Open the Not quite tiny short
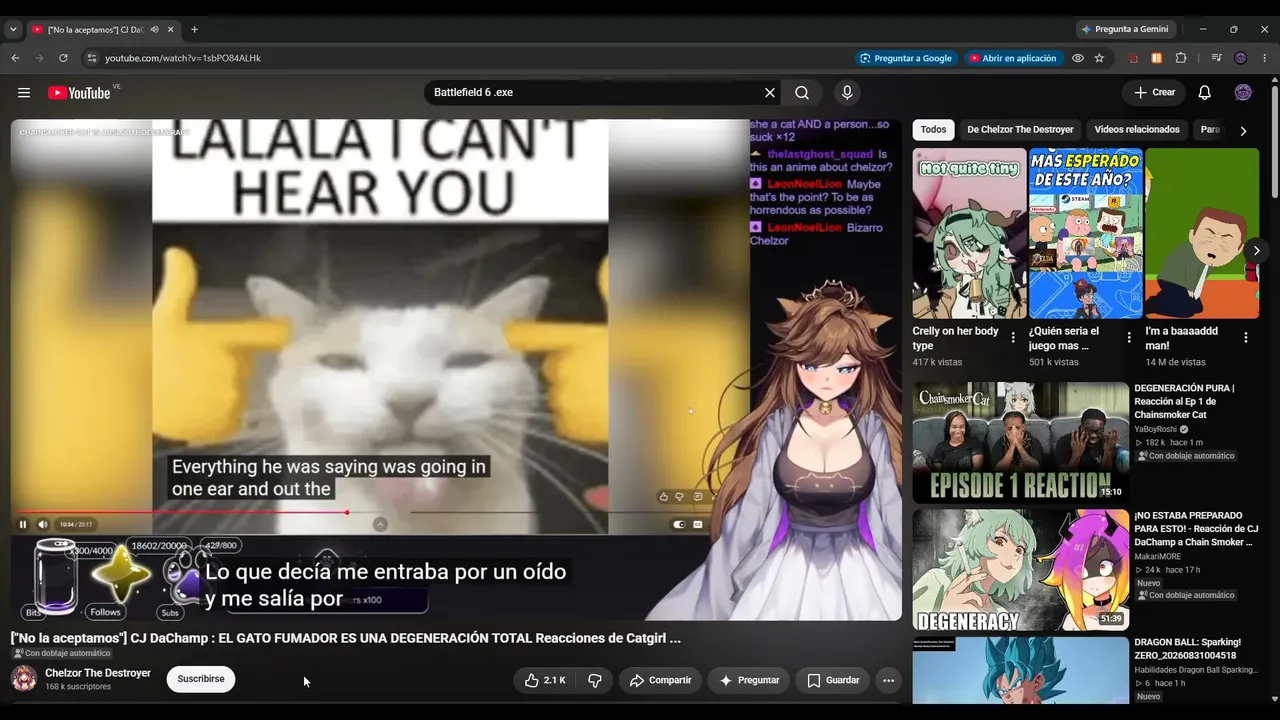The height and width of the screenshot is (720, 1280). click(969, 233)
